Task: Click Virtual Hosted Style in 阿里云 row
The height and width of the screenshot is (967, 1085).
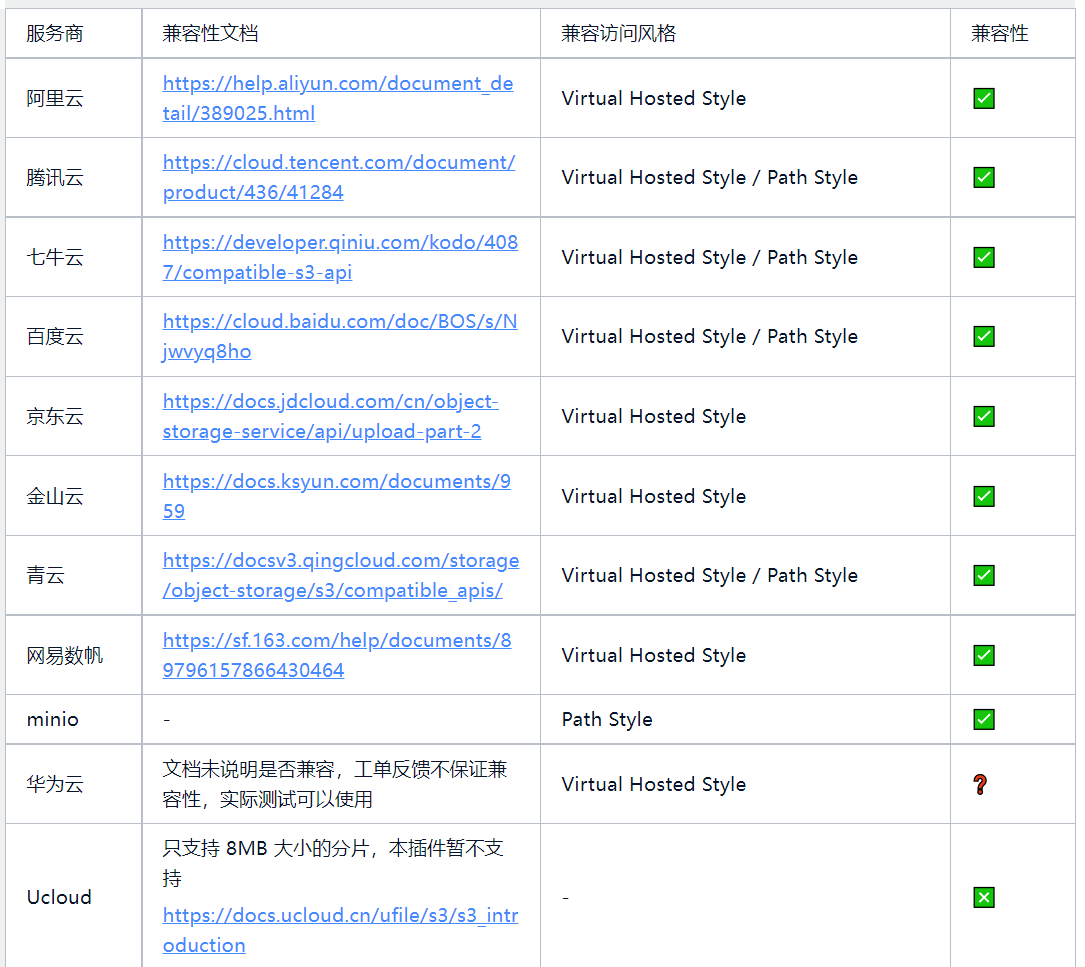Action: point(653,98)
